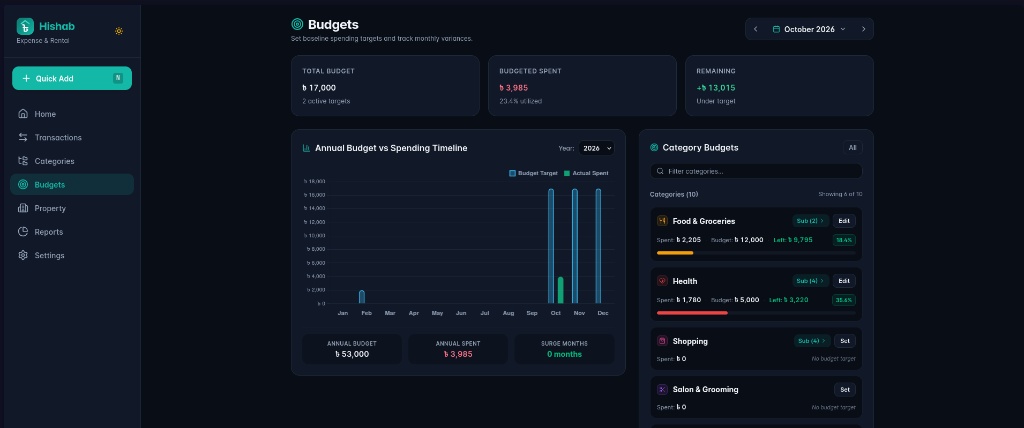Click Food & Groceries orange progress bar

(x=675, y=253)
